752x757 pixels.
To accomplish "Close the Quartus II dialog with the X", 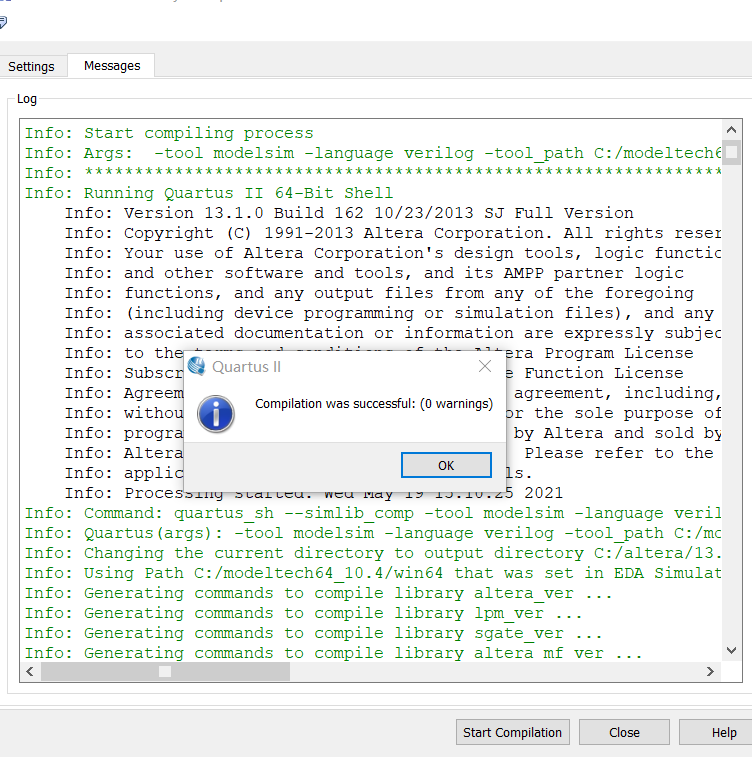I will tap(485, 366).
